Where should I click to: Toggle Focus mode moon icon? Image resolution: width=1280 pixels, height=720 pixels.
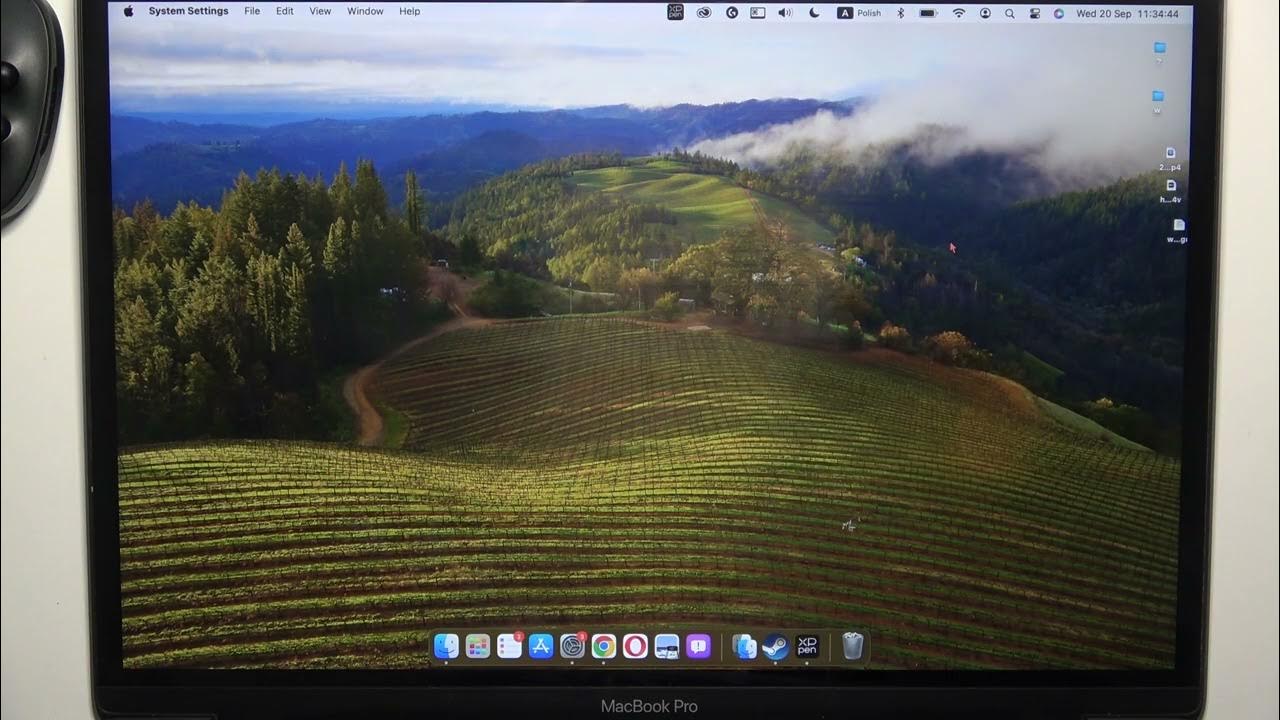[814, 13]
